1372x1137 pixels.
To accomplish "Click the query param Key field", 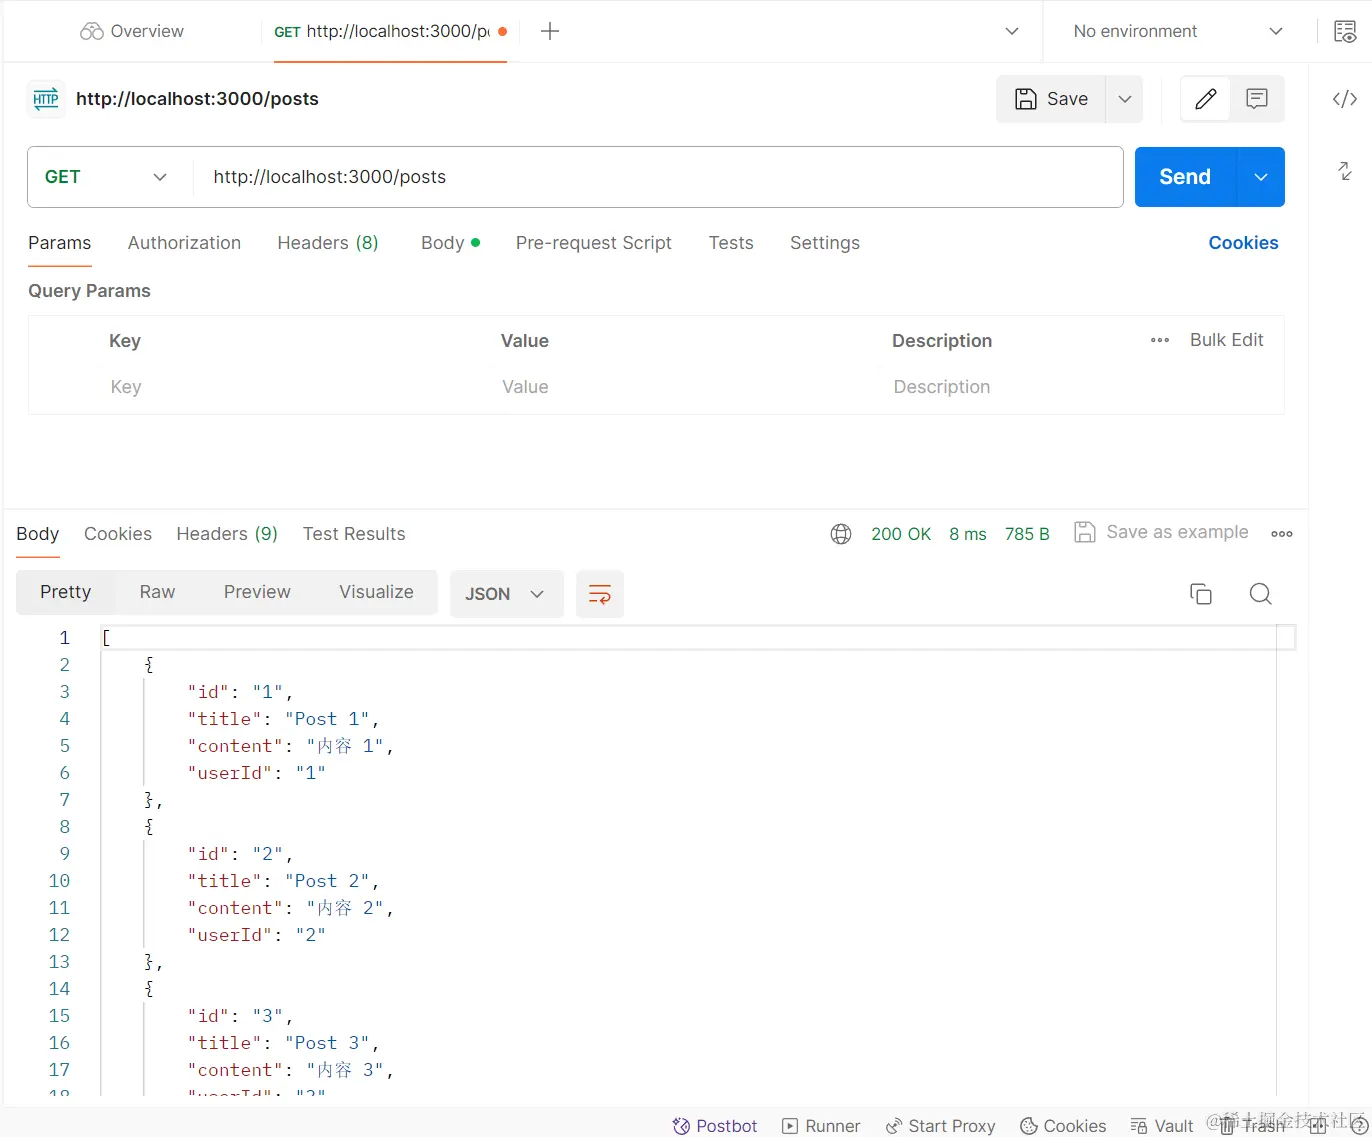I will [x=295, y=387].
